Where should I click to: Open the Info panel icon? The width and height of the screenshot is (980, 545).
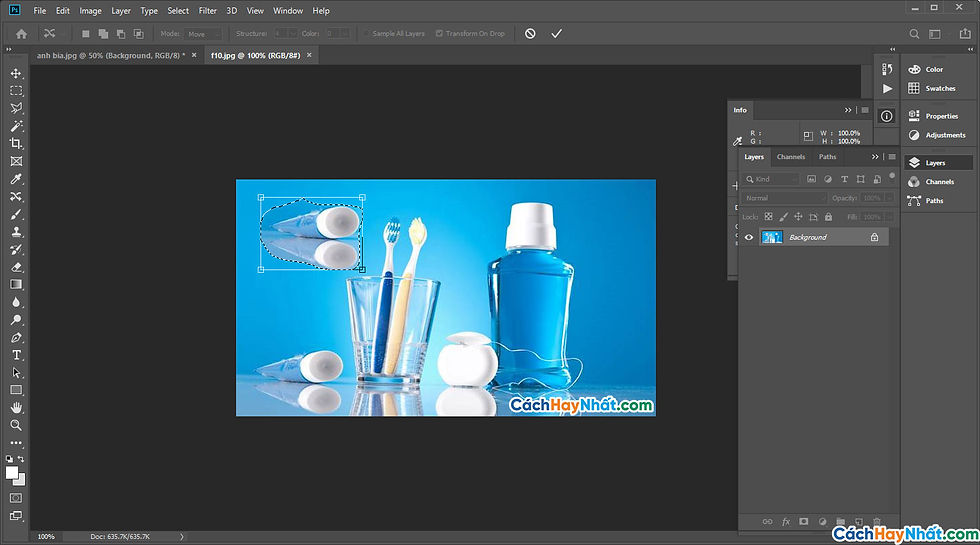(886, 116)
